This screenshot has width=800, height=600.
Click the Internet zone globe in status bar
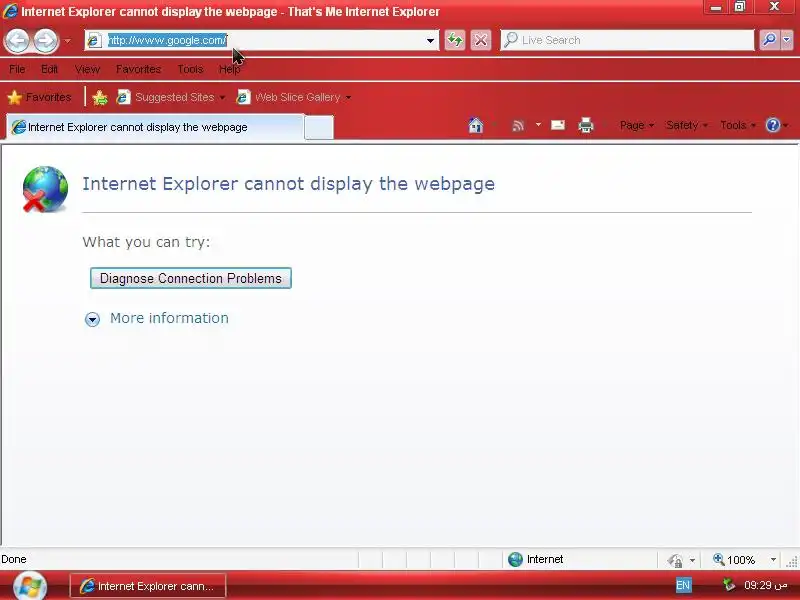[516, 560]
